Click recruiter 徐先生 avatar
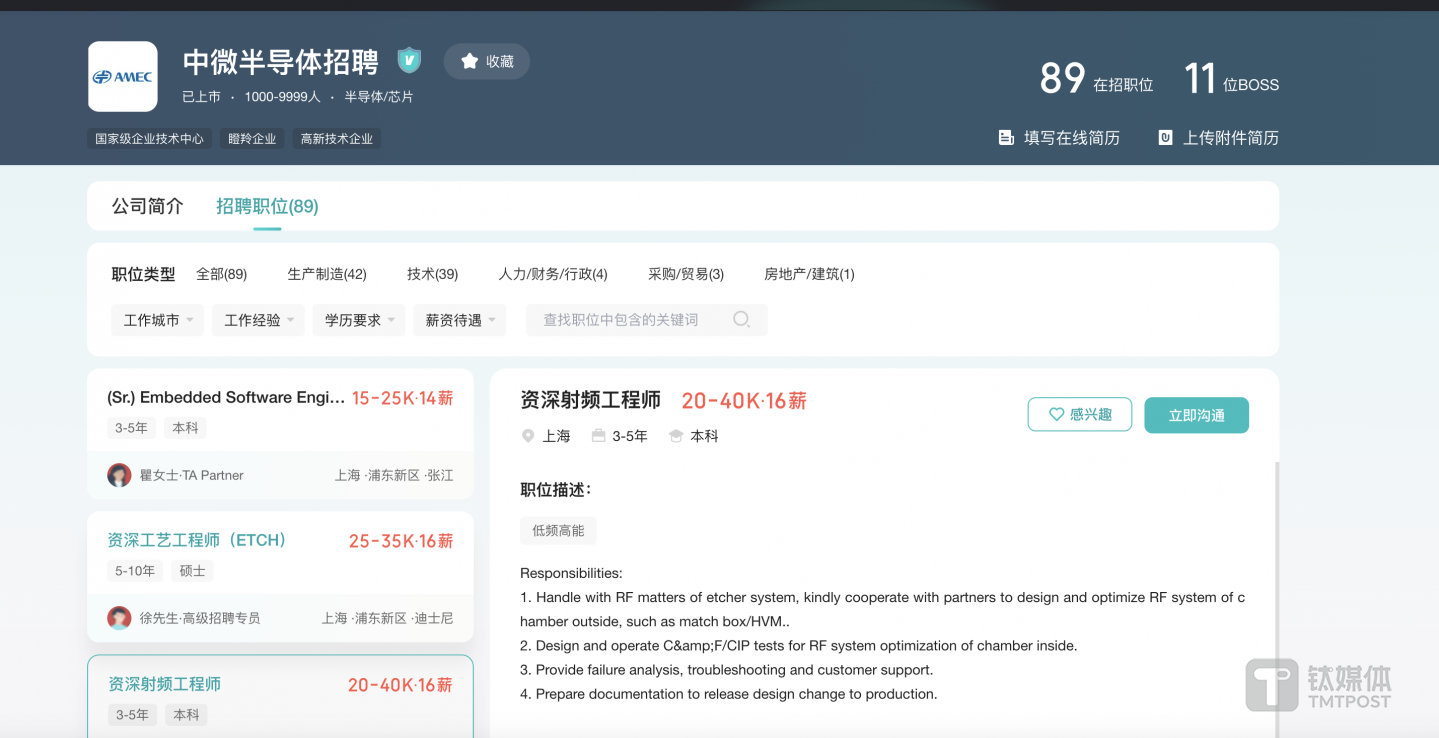This screenshot has height=738, width=1439. click(119, 618)
